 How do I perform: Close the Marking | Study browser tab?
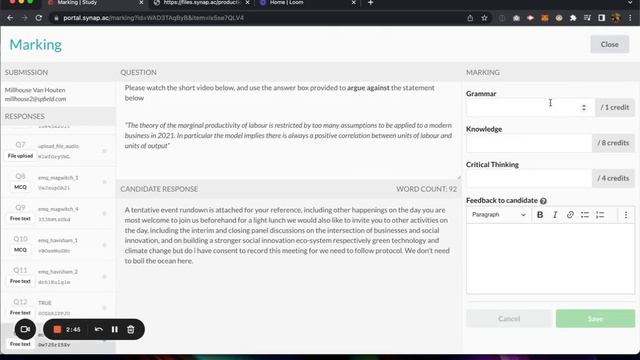click(141, 2)
